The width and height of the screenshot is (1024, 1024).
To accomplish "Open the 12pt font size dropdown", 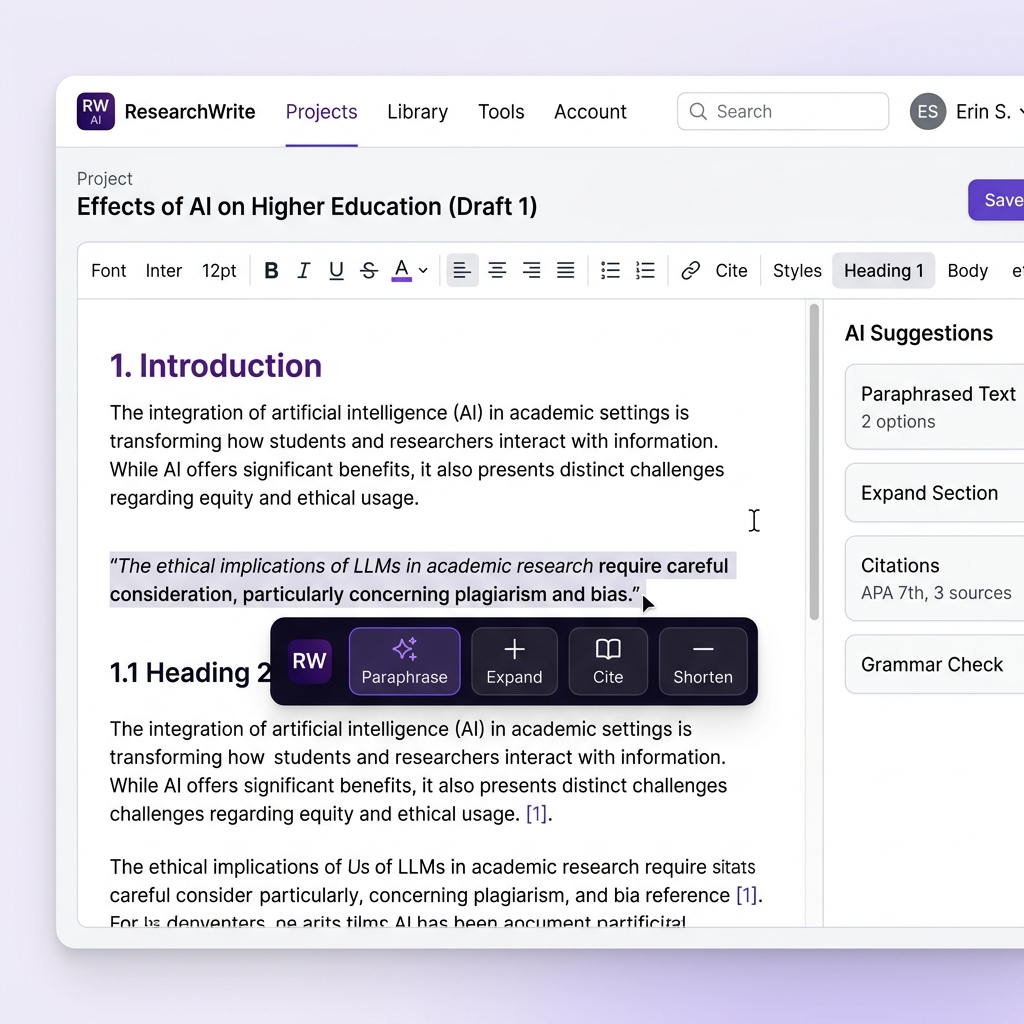I will pos(219,270).
